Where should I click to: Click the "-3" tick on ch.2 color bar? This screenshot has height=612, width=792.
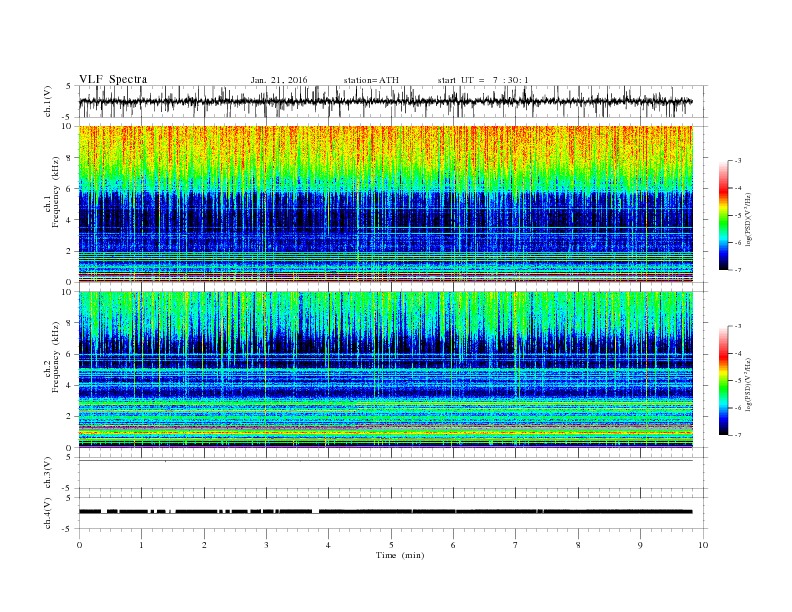(x=738, y=326)
